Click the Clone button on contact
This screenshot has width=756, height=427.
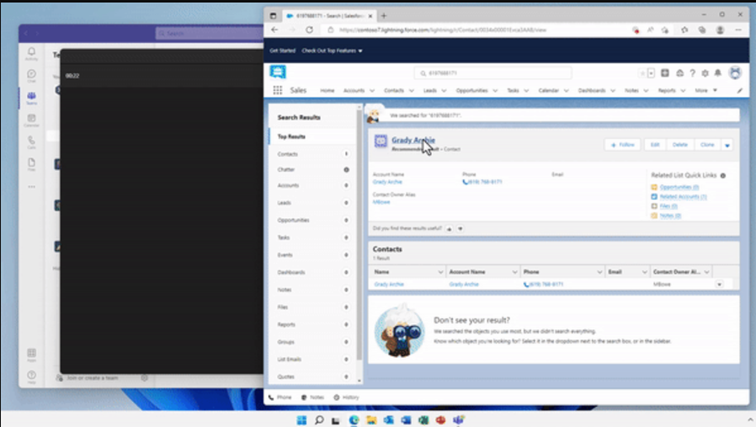[x=707, y=145]
